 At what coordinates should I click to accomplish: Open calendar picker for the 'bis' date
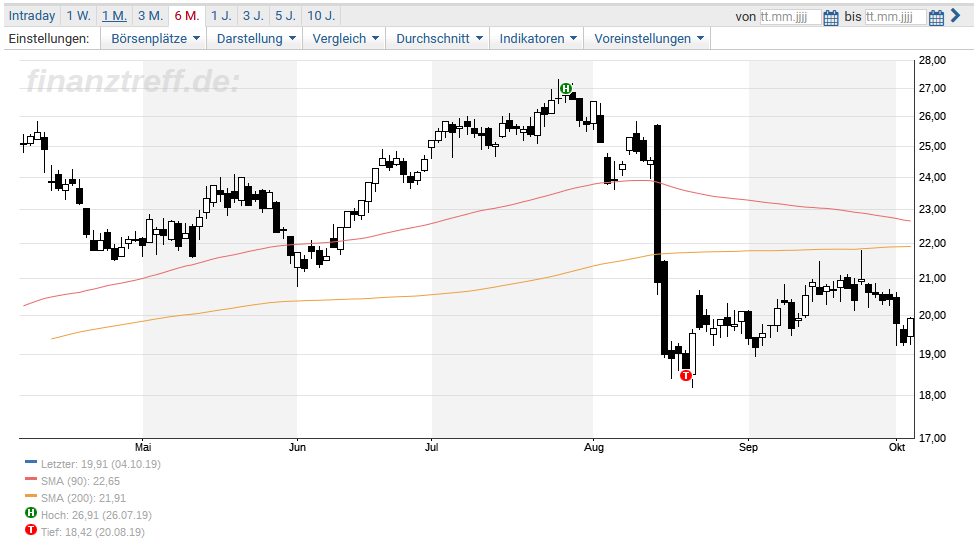[x=936, y=17]
